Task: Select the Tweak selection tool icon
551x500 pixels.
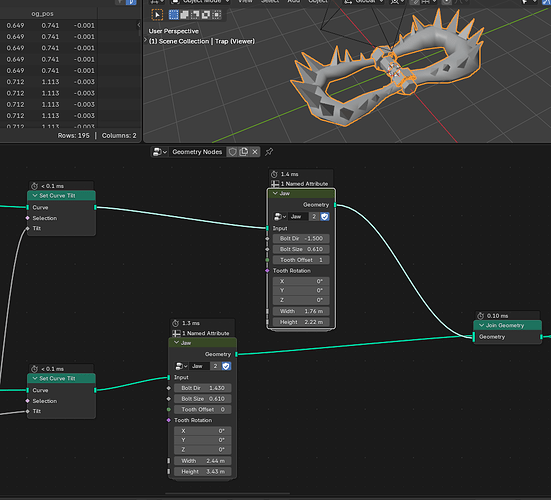Action: [157, 15]
